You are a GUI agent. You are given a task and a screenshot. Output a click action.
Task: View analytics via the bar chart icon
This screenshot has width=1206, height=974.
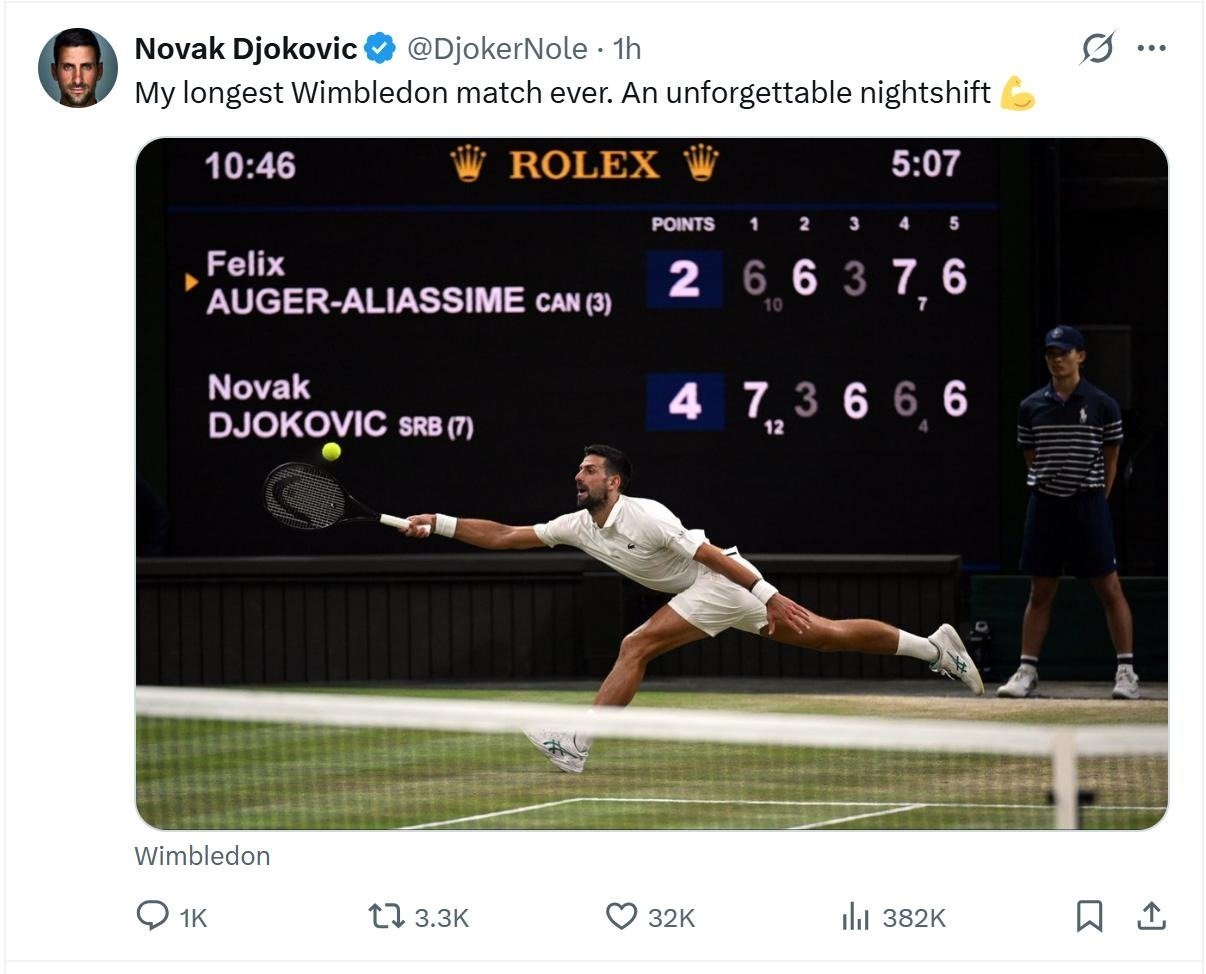point(855,916)
